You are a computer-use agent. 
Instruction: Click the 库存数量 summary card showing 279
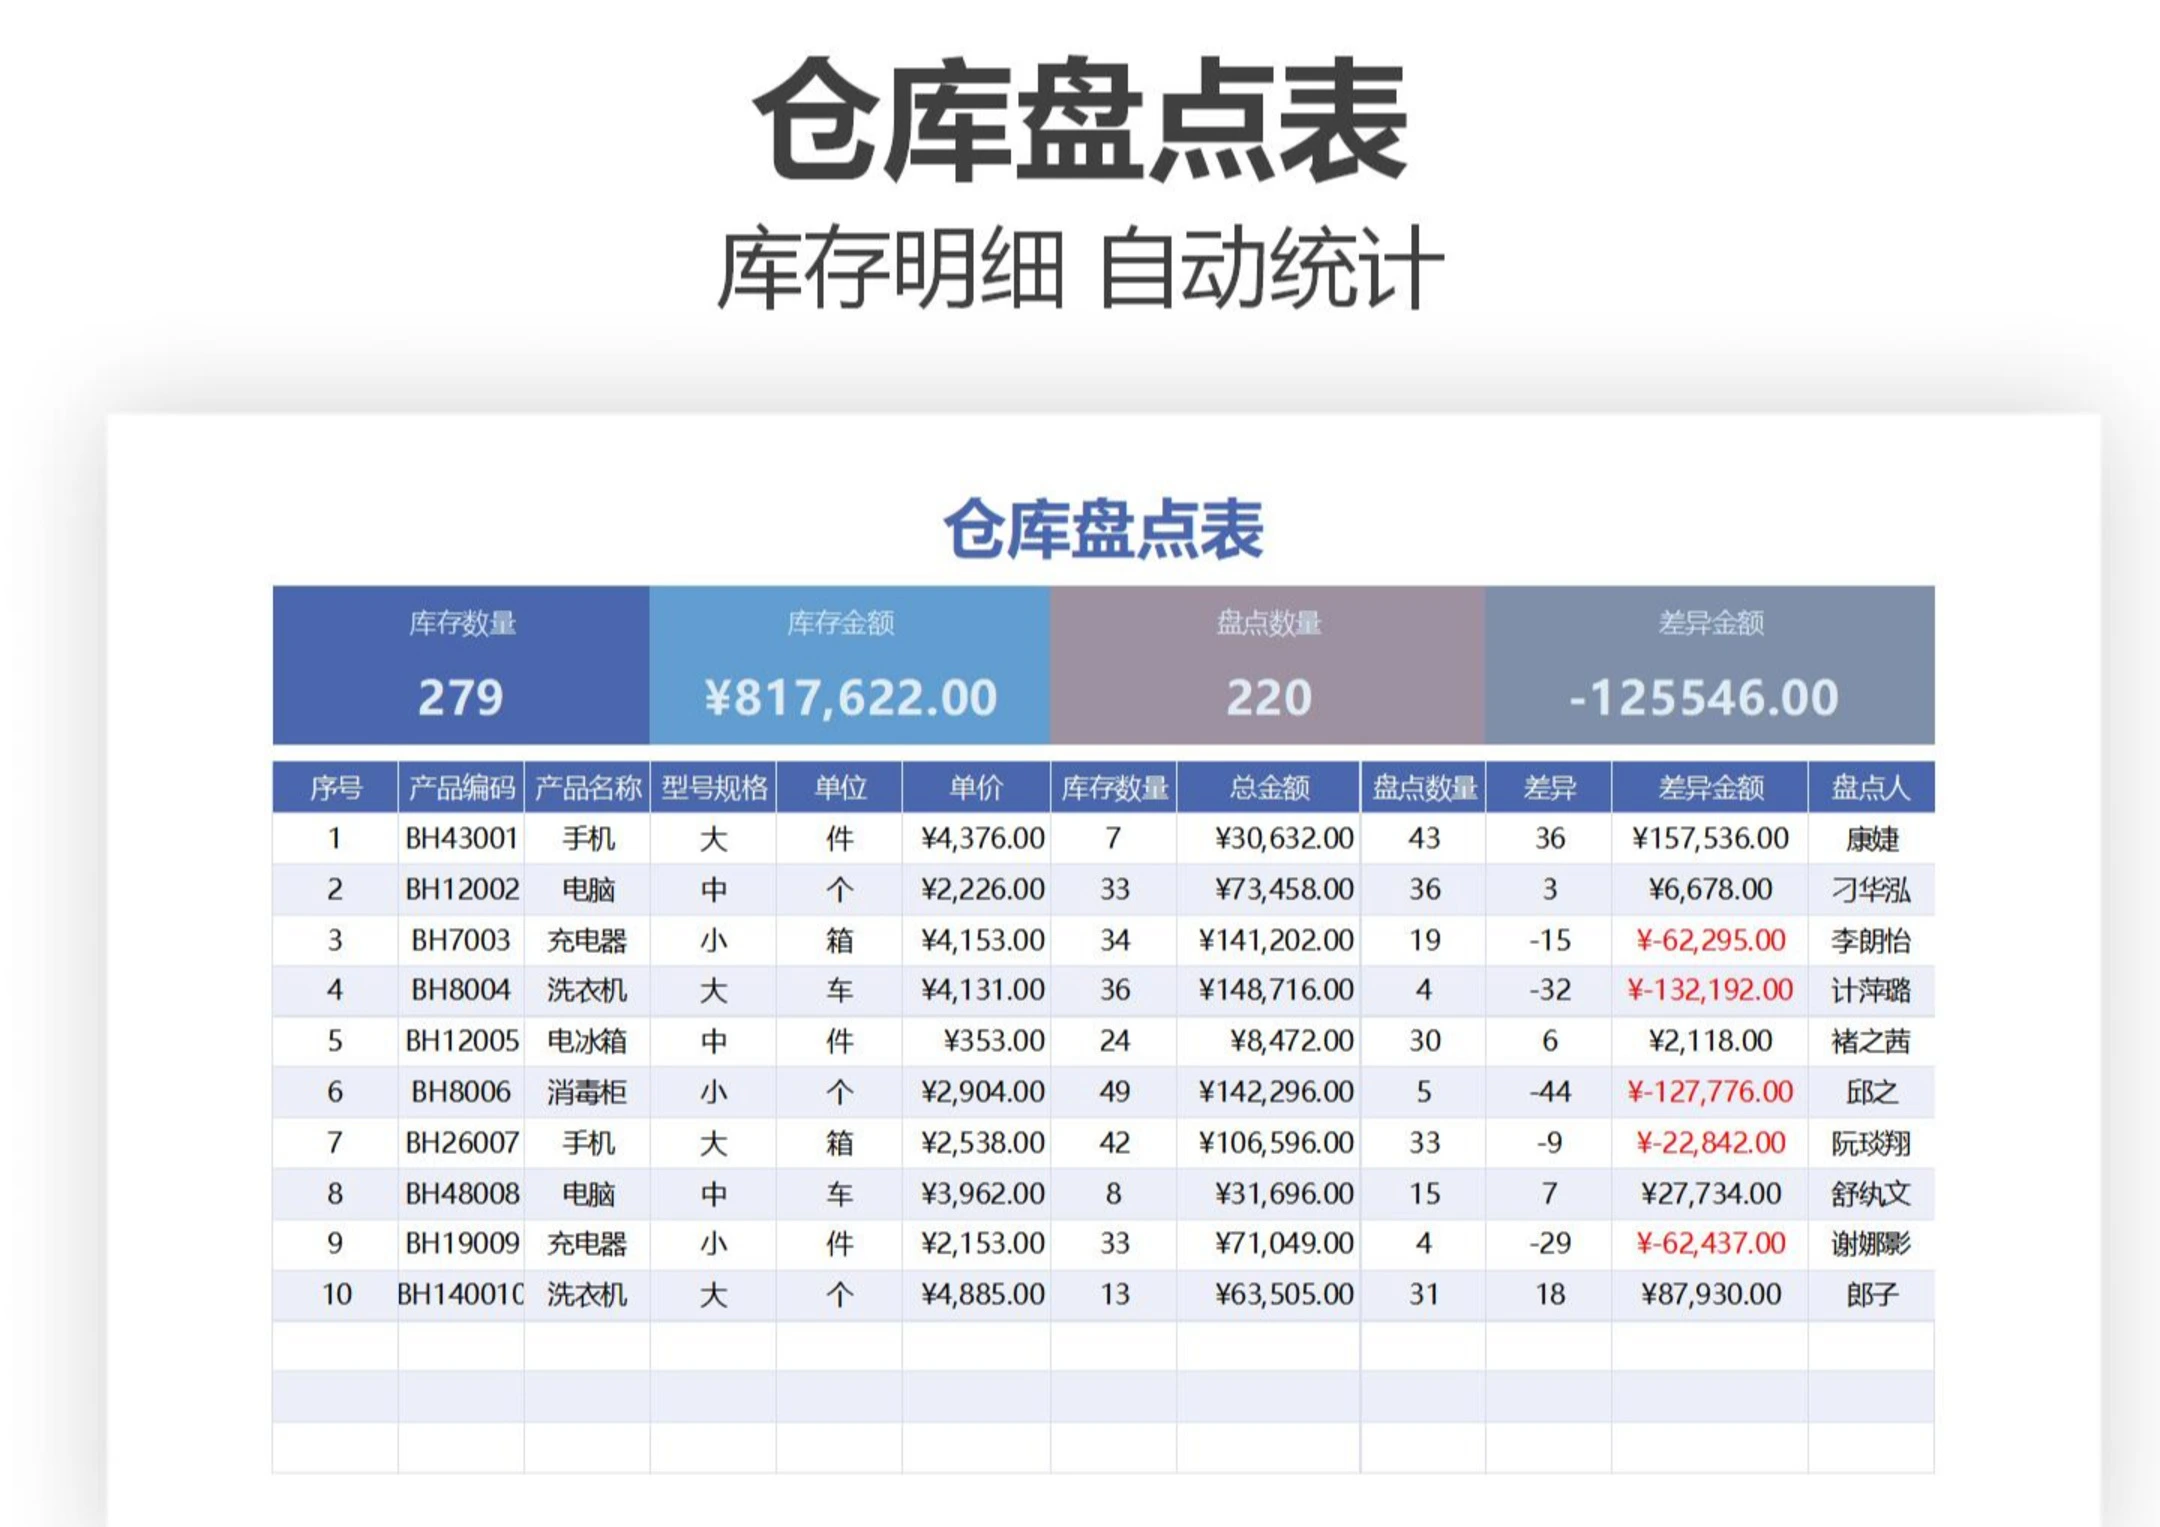point(460,665)
